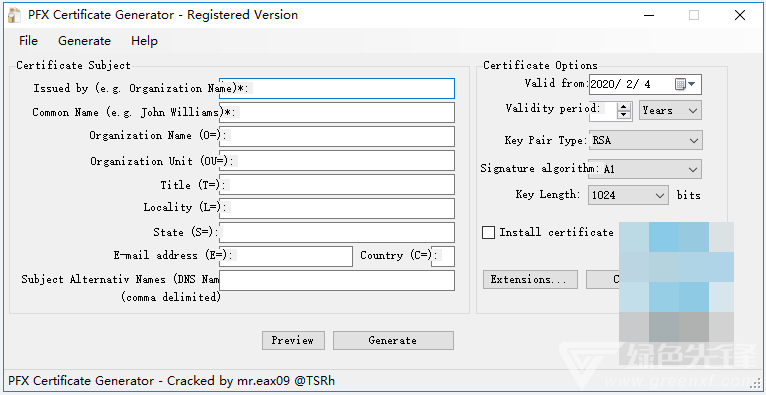Viewport: 766px width, 395px height.
Task: Focus the Organization Unit (OU=) field
Action: [337, 161]
